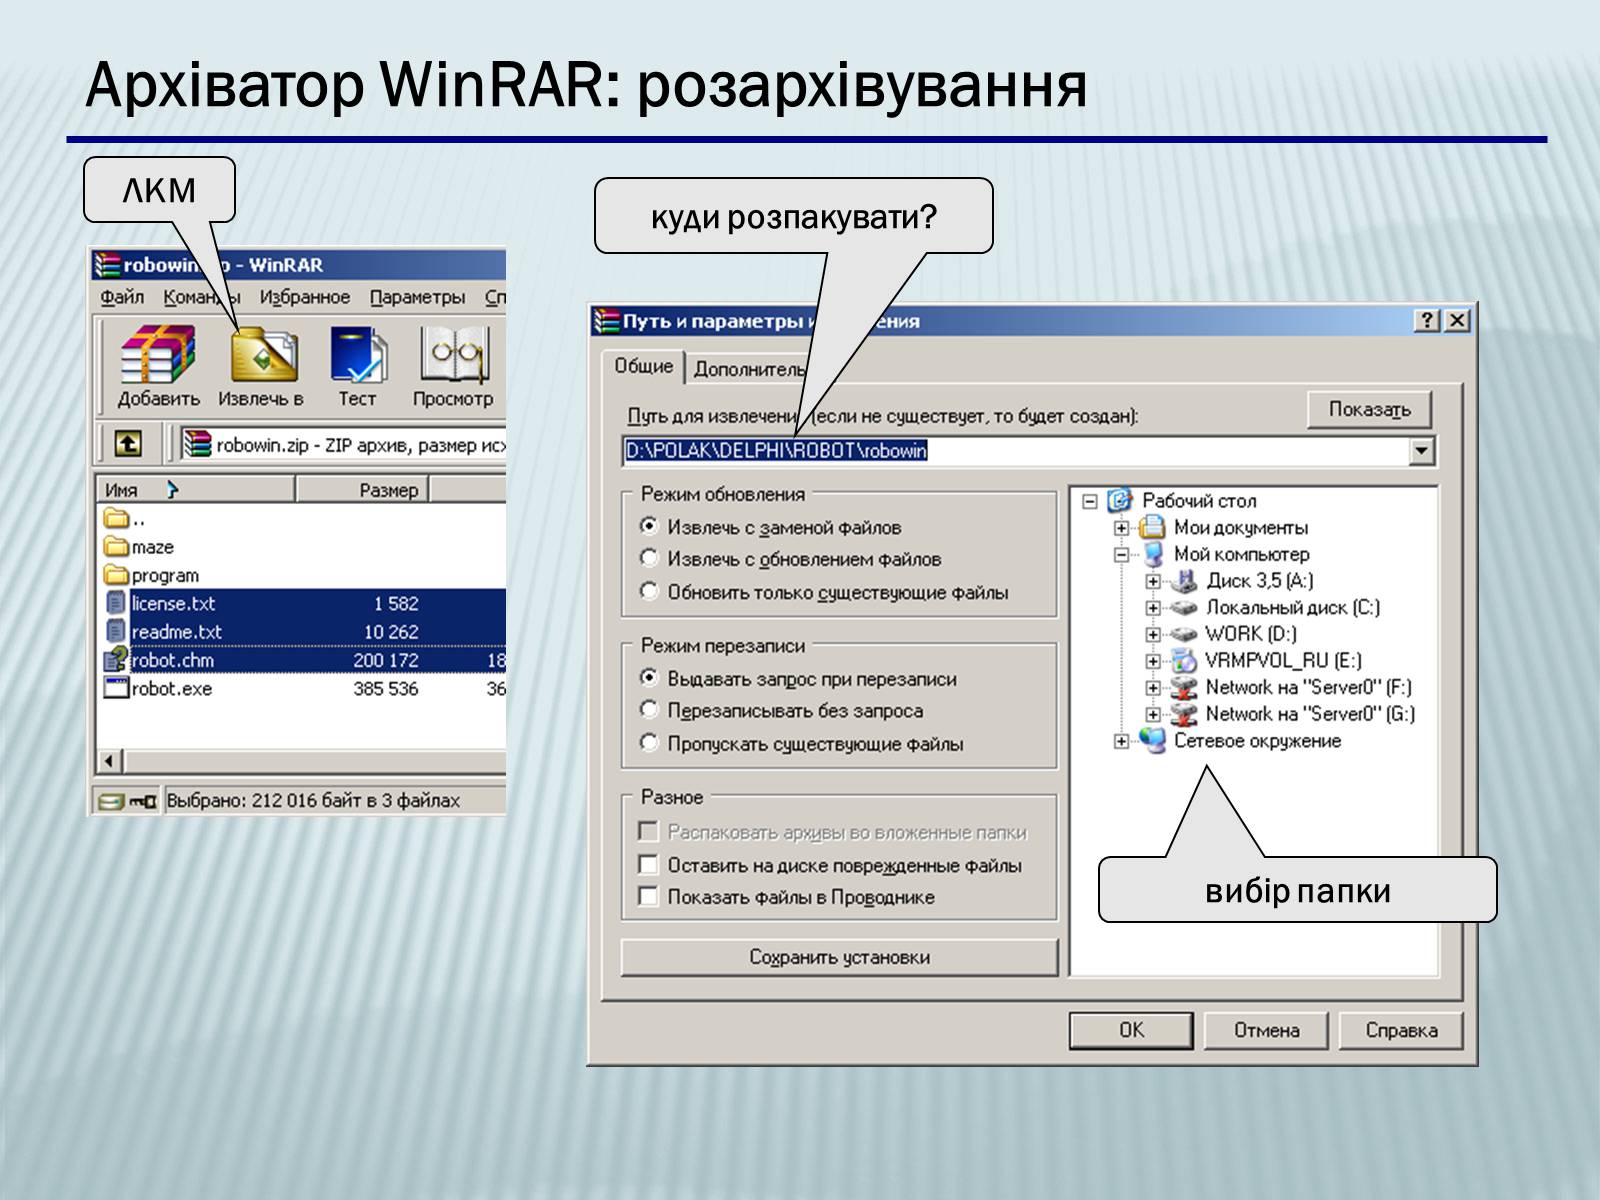Switch to the Дополнительно tab
1600x1200 pixels.
pyautogui.click(x=748, y=369)
